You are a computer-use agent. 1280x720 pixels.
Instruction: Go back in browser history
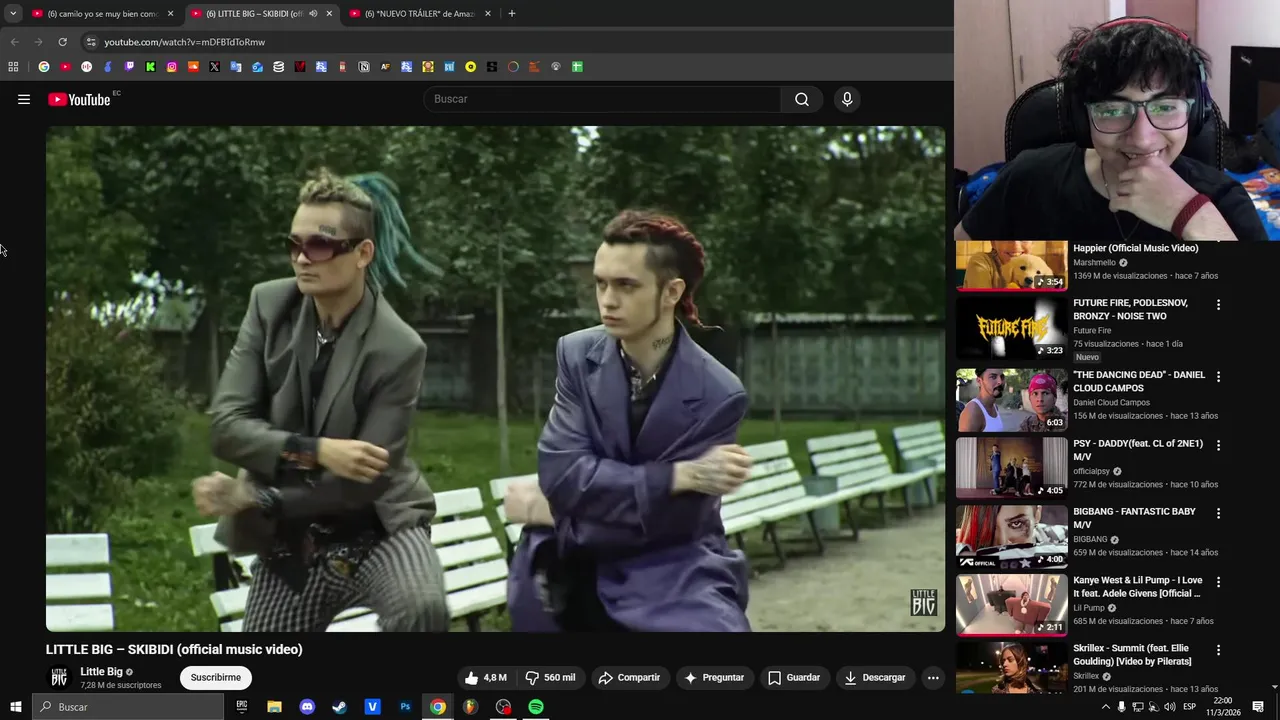coord(14,42)
